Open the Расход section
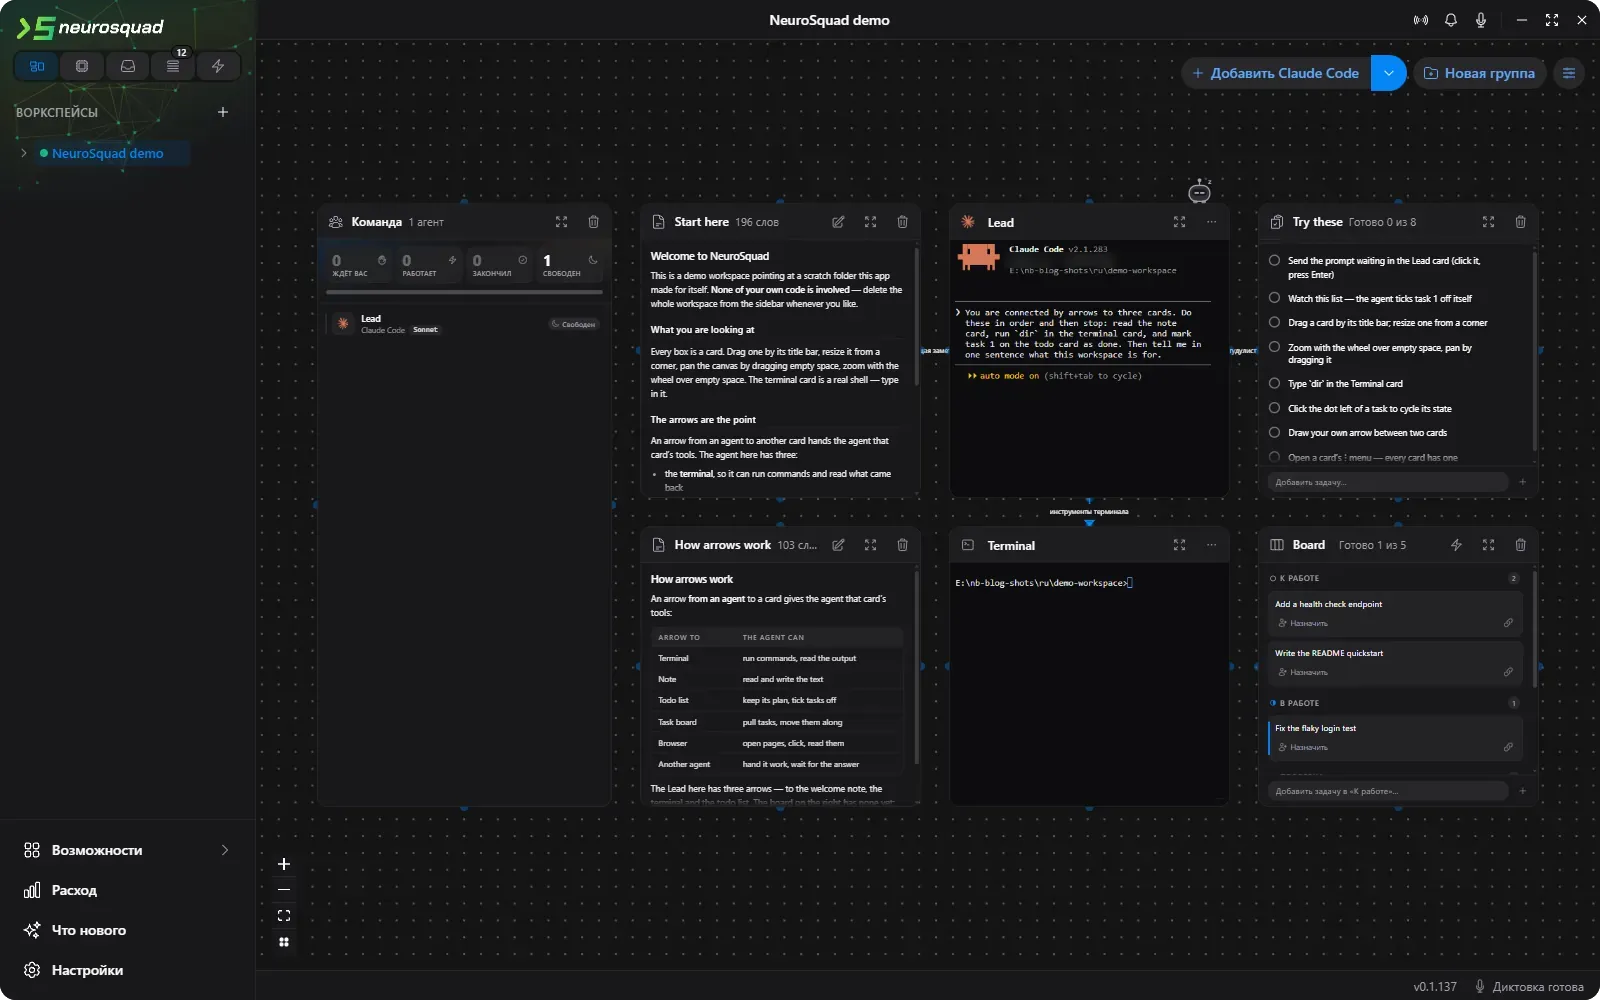Viewport: 1600px width, 1000px height. [127, 890]
